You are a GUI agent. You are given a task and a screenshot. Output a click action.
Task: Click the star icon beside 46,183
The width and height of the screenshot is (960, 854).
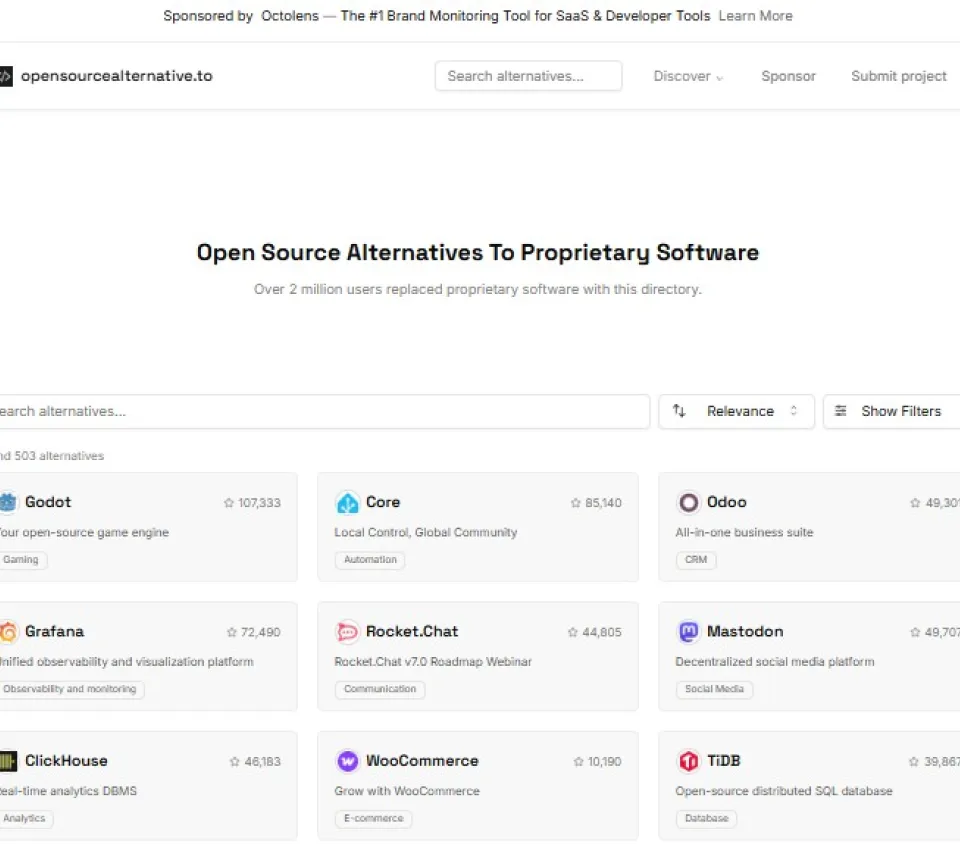[x=234, y=762]
